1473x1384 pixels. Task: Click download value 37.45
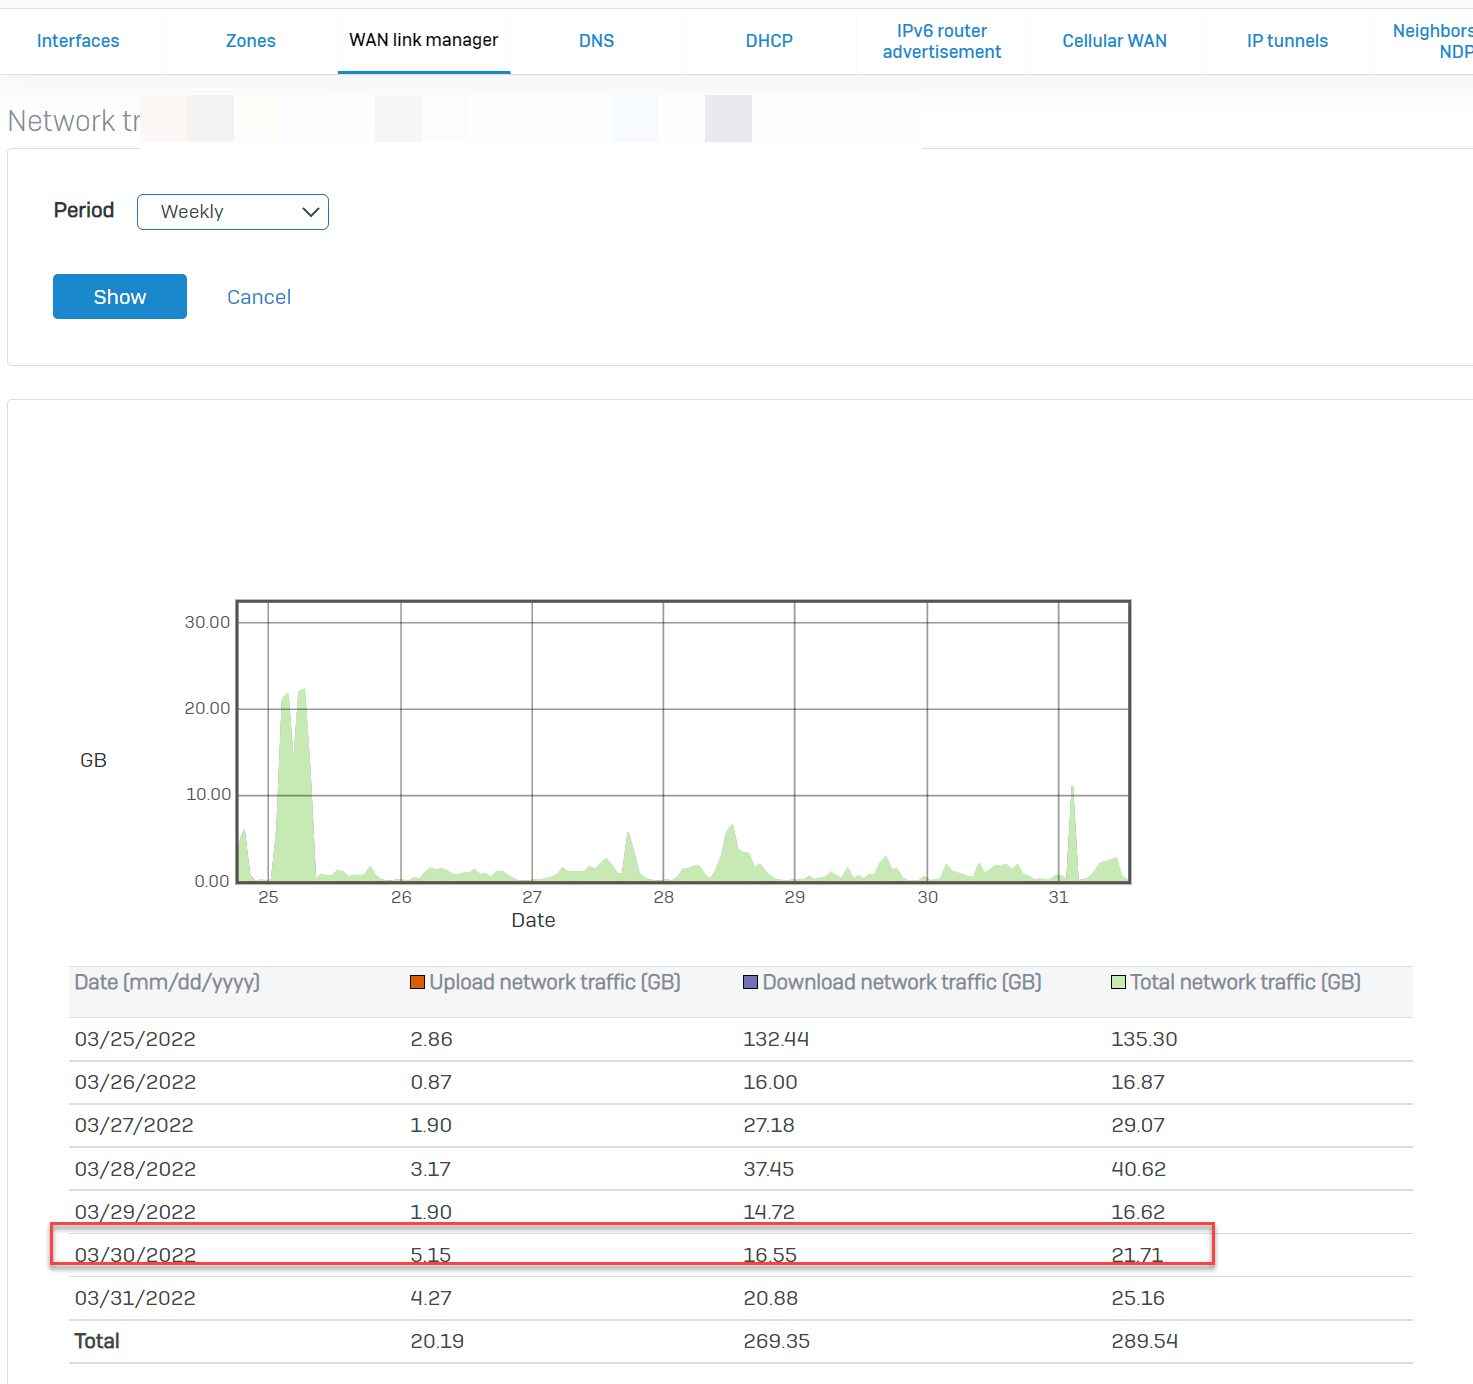[768, 1169]
